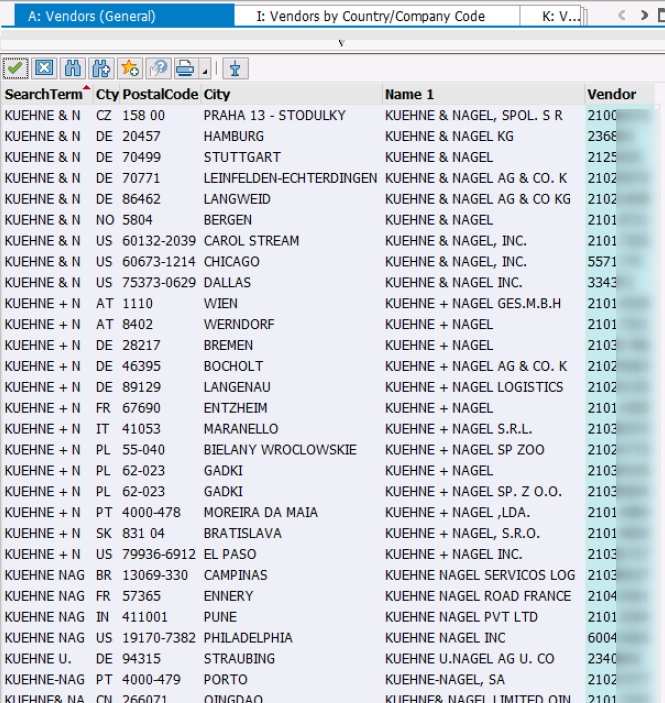
Task: Switch to Vendors by Country/Company Code tab
Action: [377, 16]
